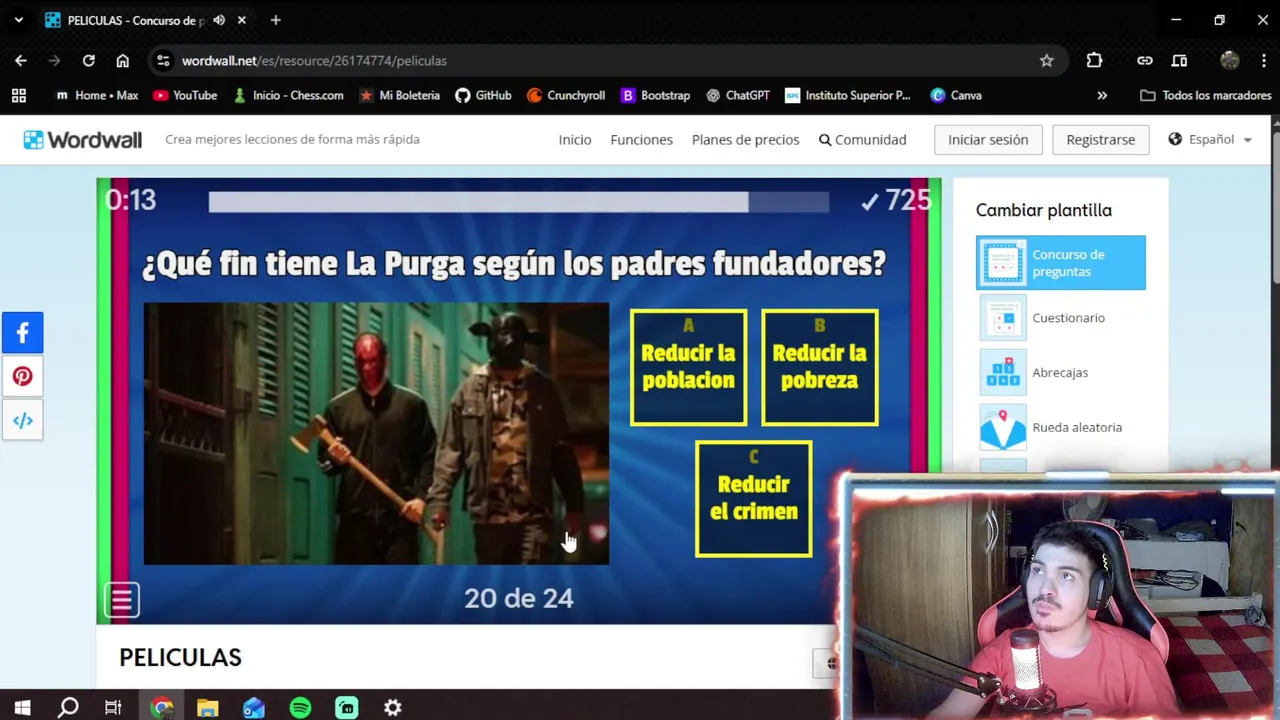This screenshot has width=1280, height=720.
Task: Open the Instituto Superior P... bookmark
Action: pyautogui.click(x=848, y=95)
